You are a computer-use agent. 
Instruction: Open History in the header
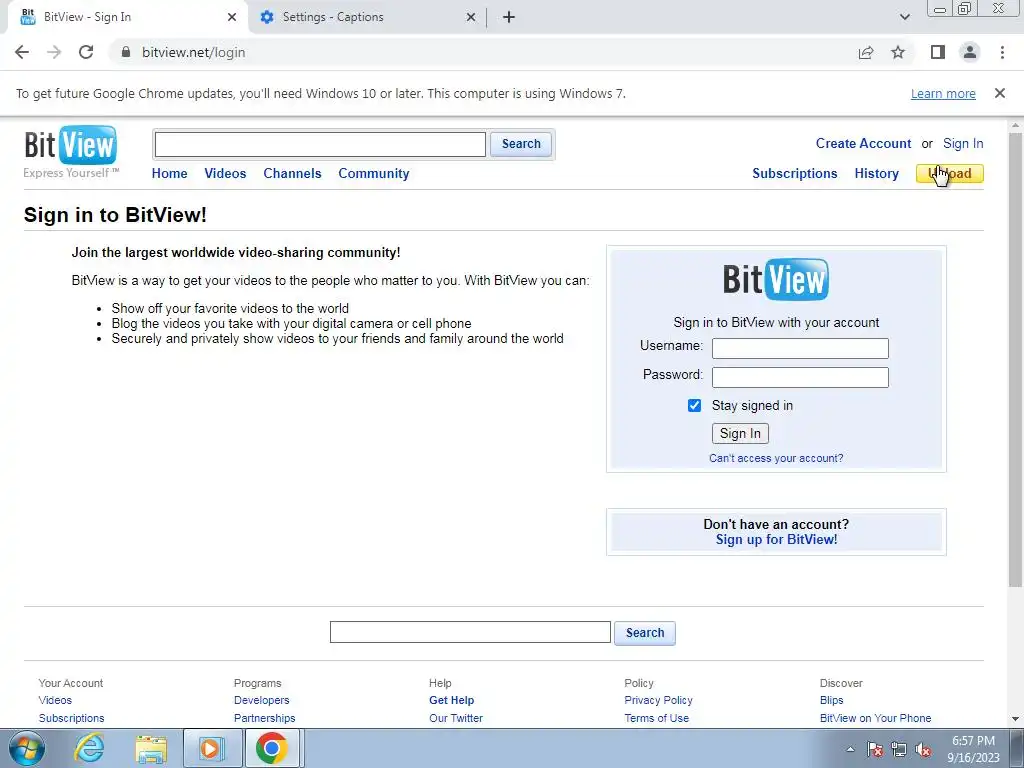pos(876,173)
